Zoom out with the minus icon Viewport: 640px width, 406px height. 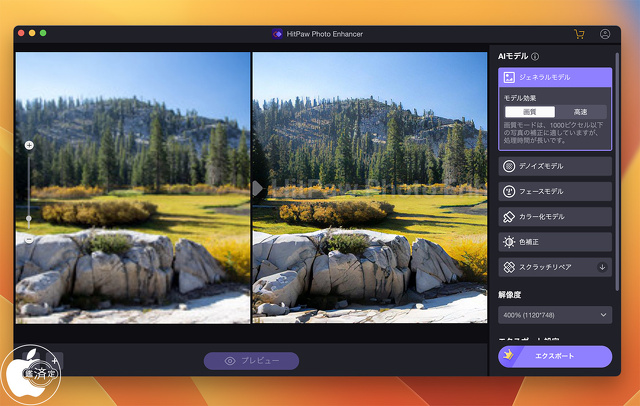[x=29, y=240]
